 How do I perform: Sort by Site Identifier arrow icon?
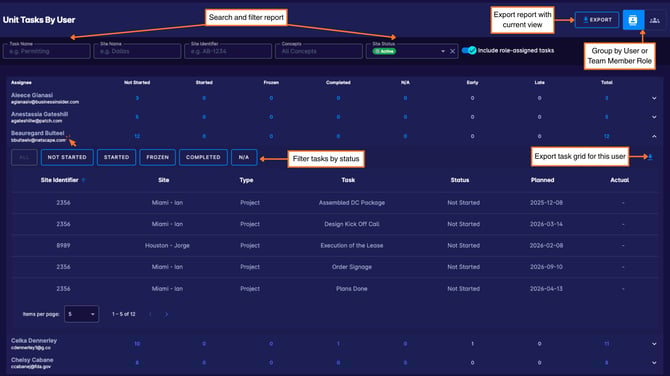coord(84,180)
